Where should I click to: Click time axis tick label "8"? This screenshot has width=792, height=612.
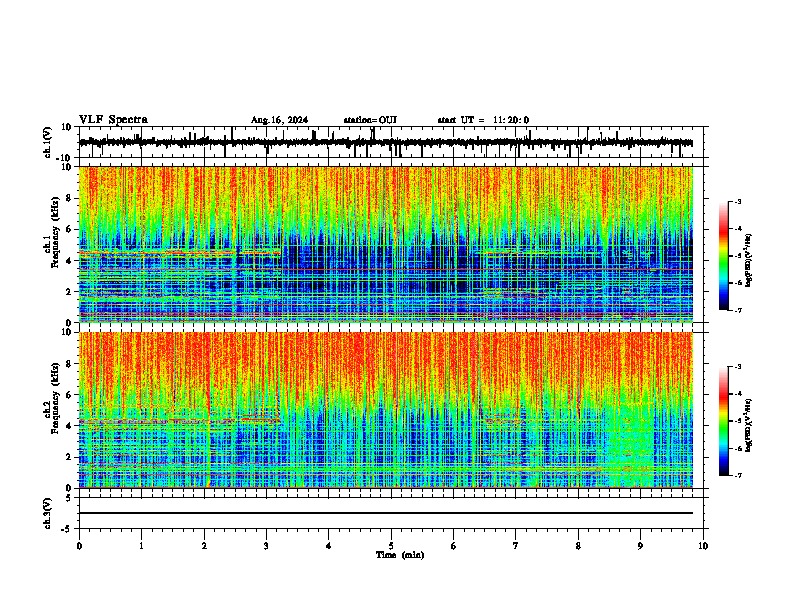[x=578, y=546]
